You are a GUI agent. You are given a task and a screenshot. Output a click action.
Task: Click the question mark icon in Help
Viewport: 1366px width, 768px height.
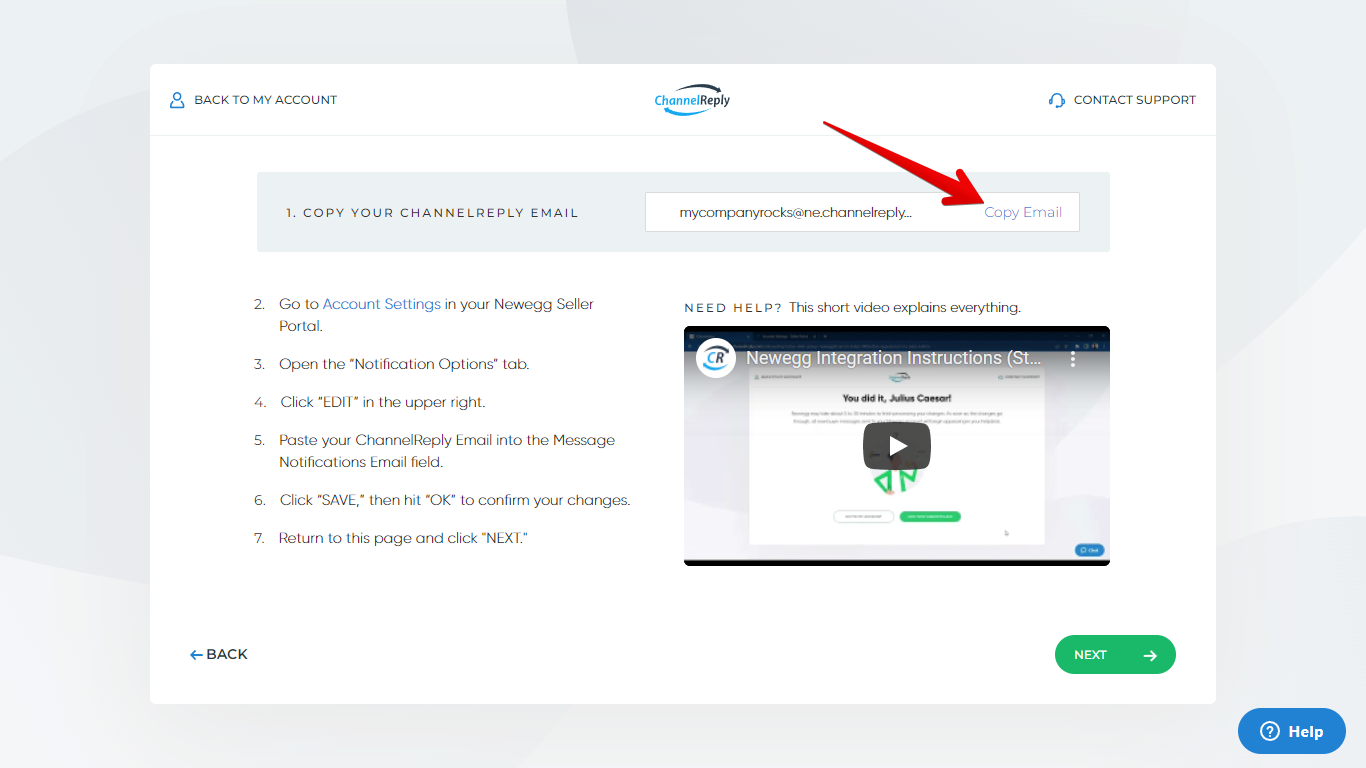(x=1270, y=731)
